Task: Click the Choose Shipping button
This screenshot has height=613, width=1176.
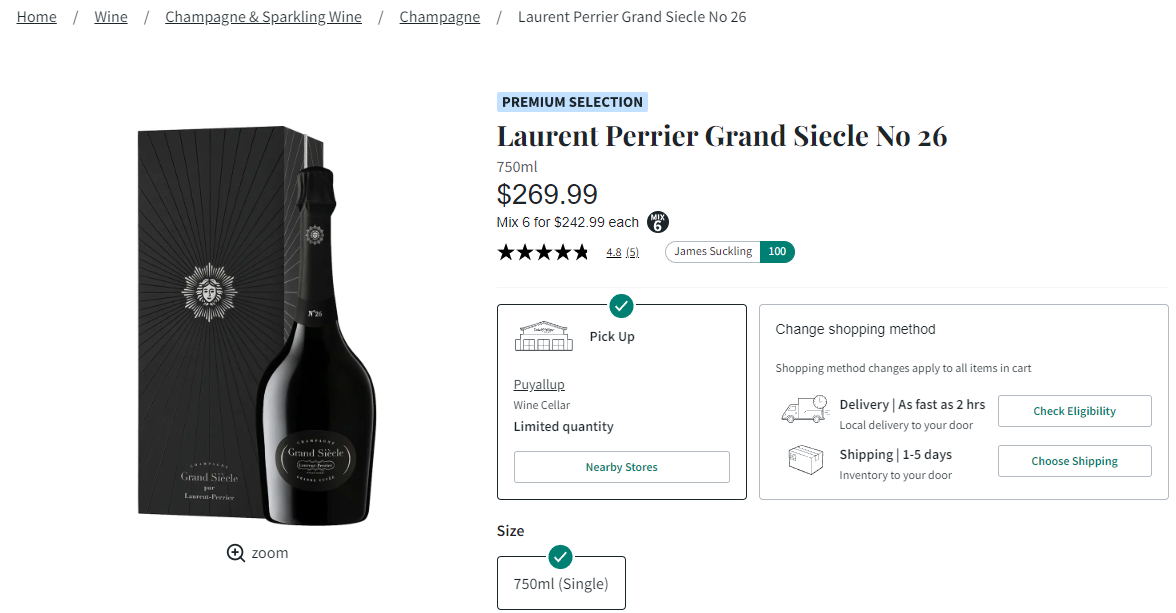Action: pos(1074,461)
